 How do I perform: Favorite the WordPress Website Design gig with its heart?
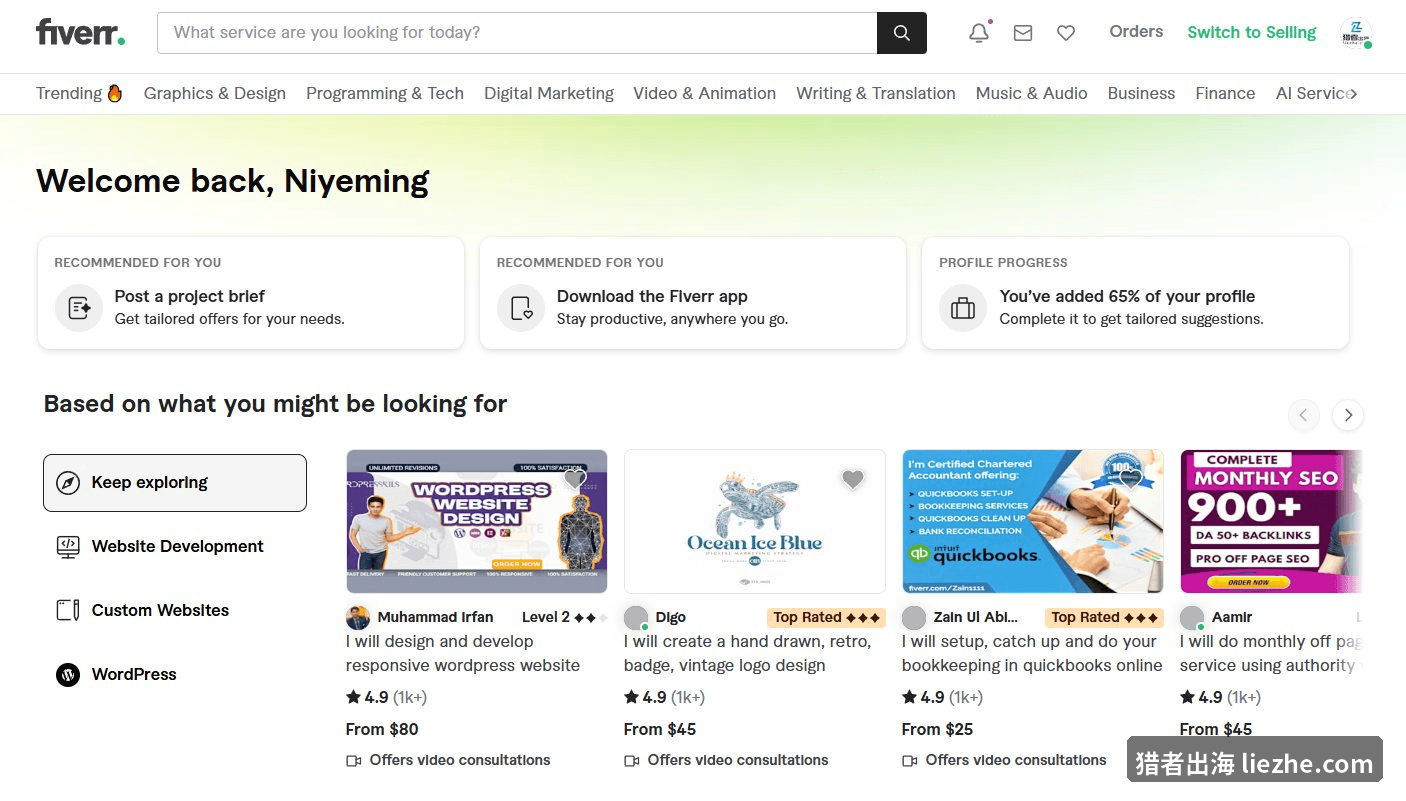[574, 480]
